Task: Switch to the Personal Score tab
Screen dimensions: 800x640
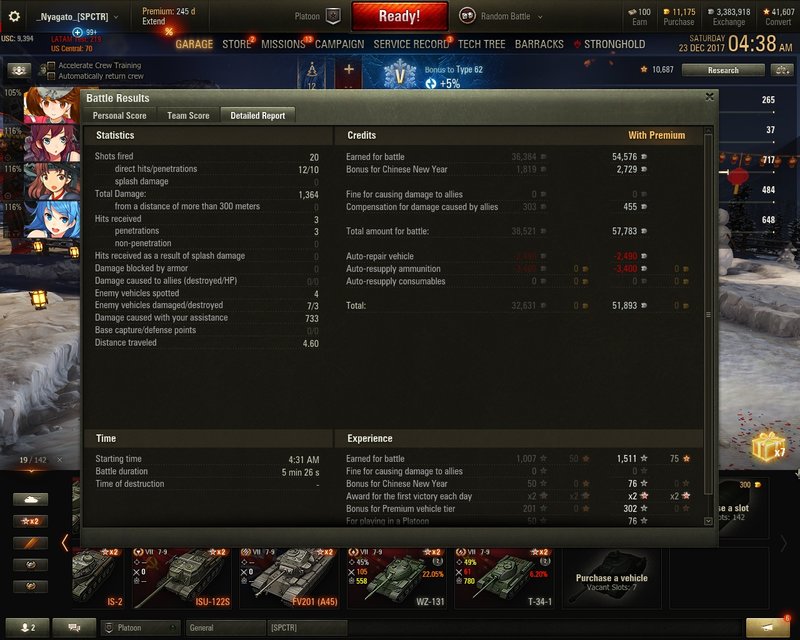Action: (120, 116)
